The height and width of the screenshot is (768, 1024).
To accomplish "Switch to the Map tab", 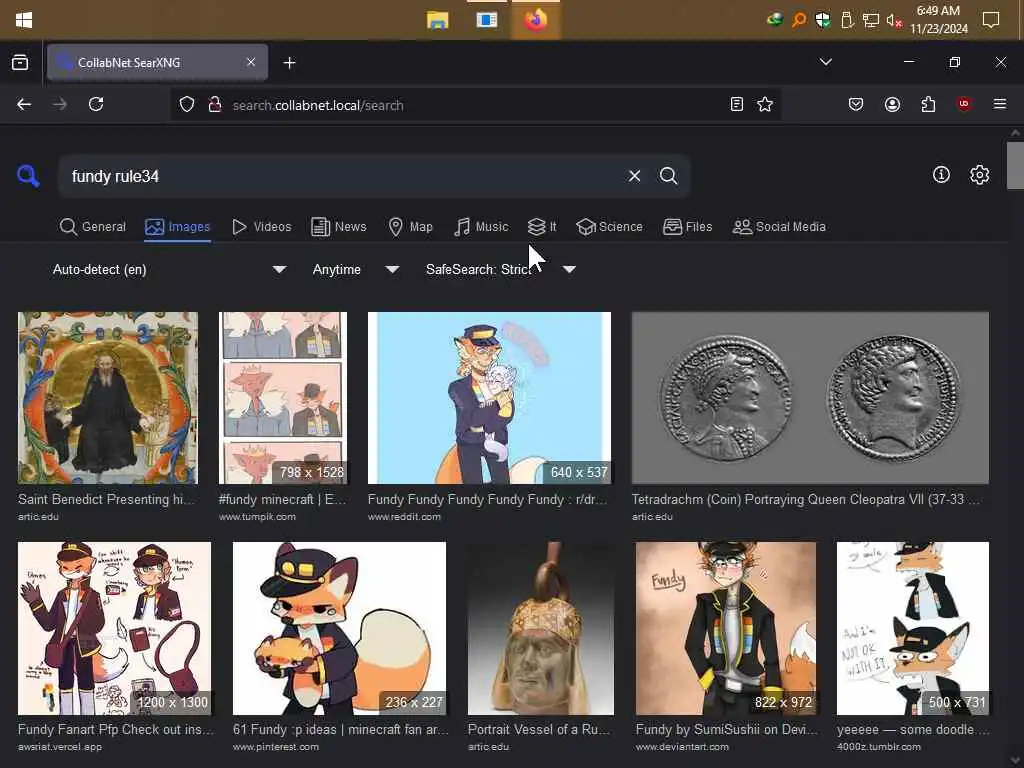I will [x=410, y=227].
